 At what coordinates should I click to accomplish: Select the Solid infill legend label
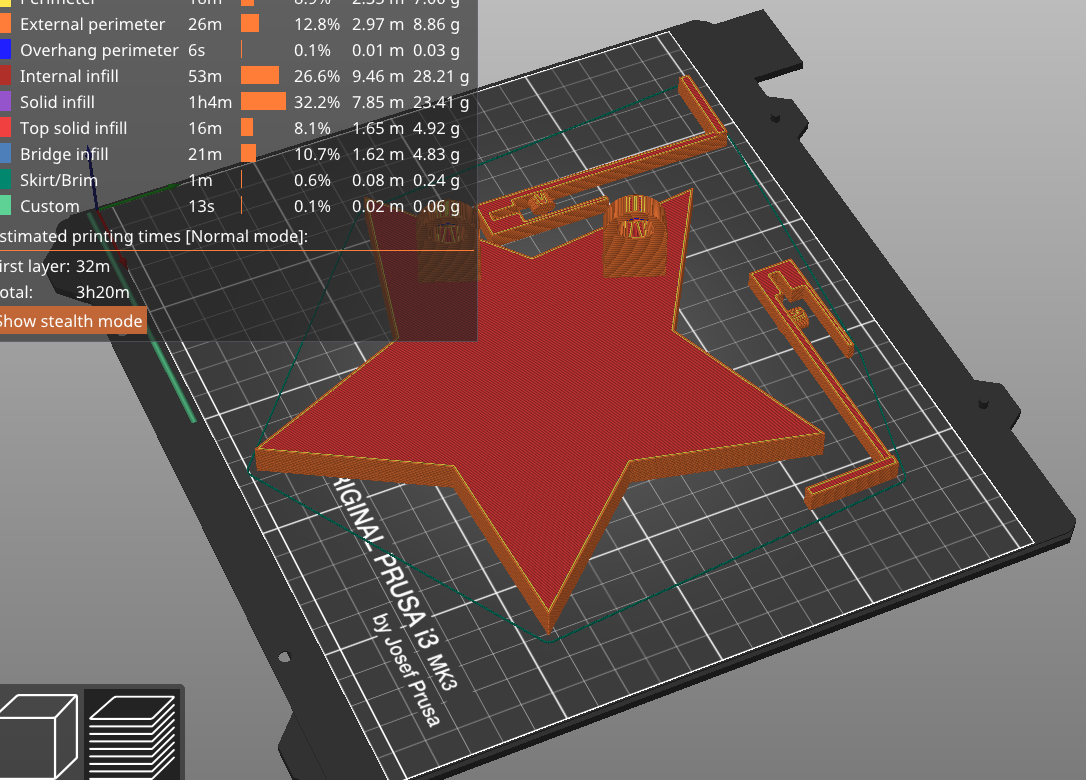tap(57, 103)
